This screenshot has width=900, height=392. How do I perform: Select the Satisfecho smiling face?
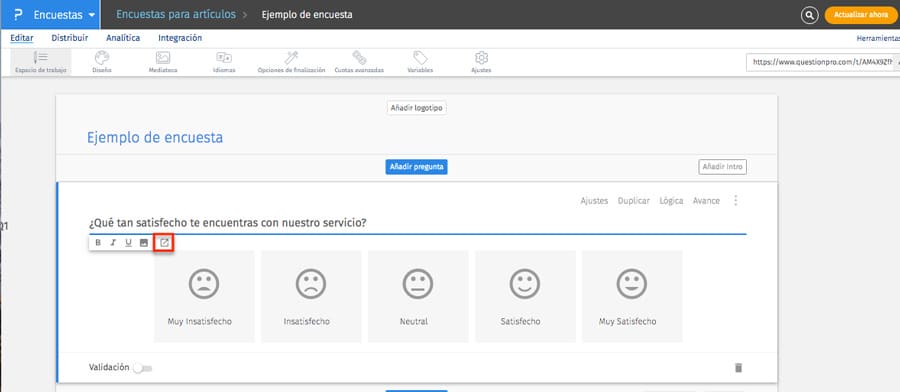pos(525,284)
